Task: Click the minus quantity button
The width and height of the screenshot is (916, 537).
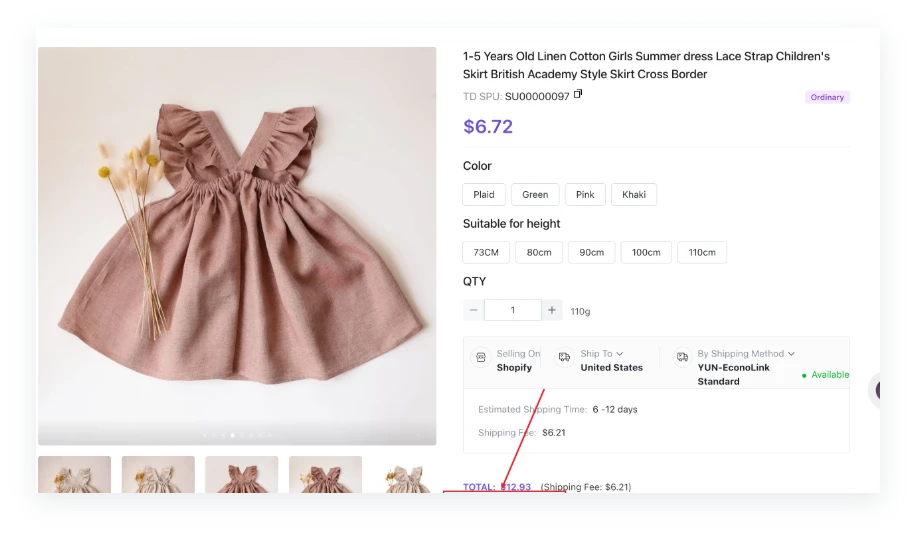Action: click(473, 310)
